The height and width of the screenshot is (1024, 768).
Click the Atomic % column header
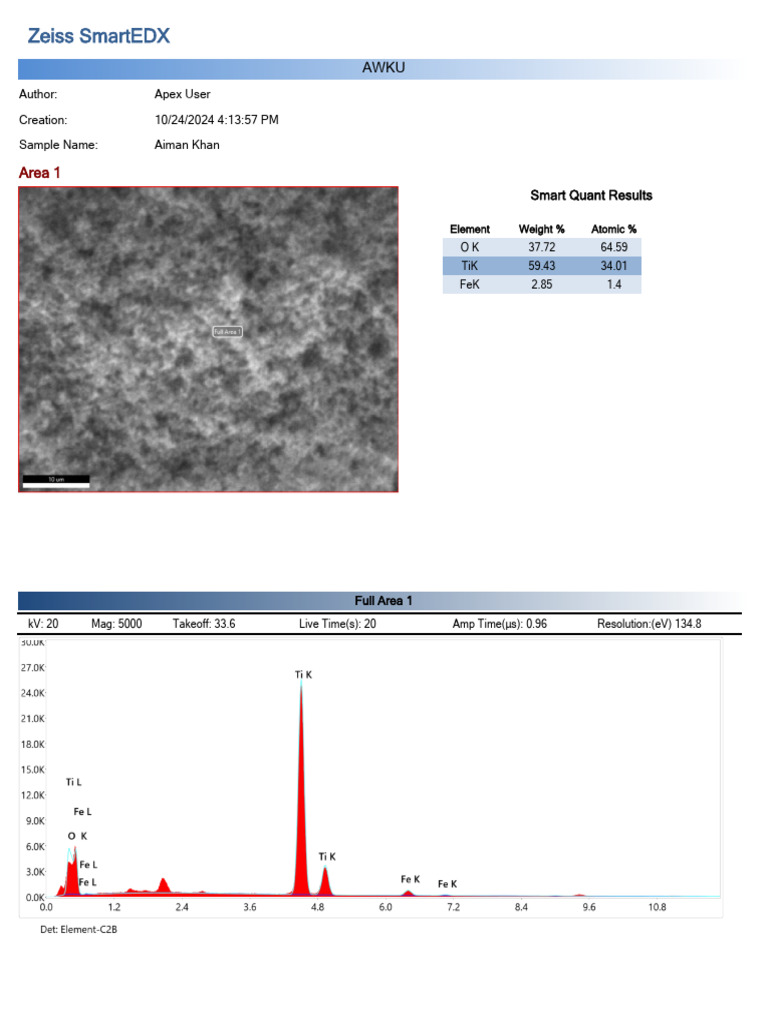[613, 229]
